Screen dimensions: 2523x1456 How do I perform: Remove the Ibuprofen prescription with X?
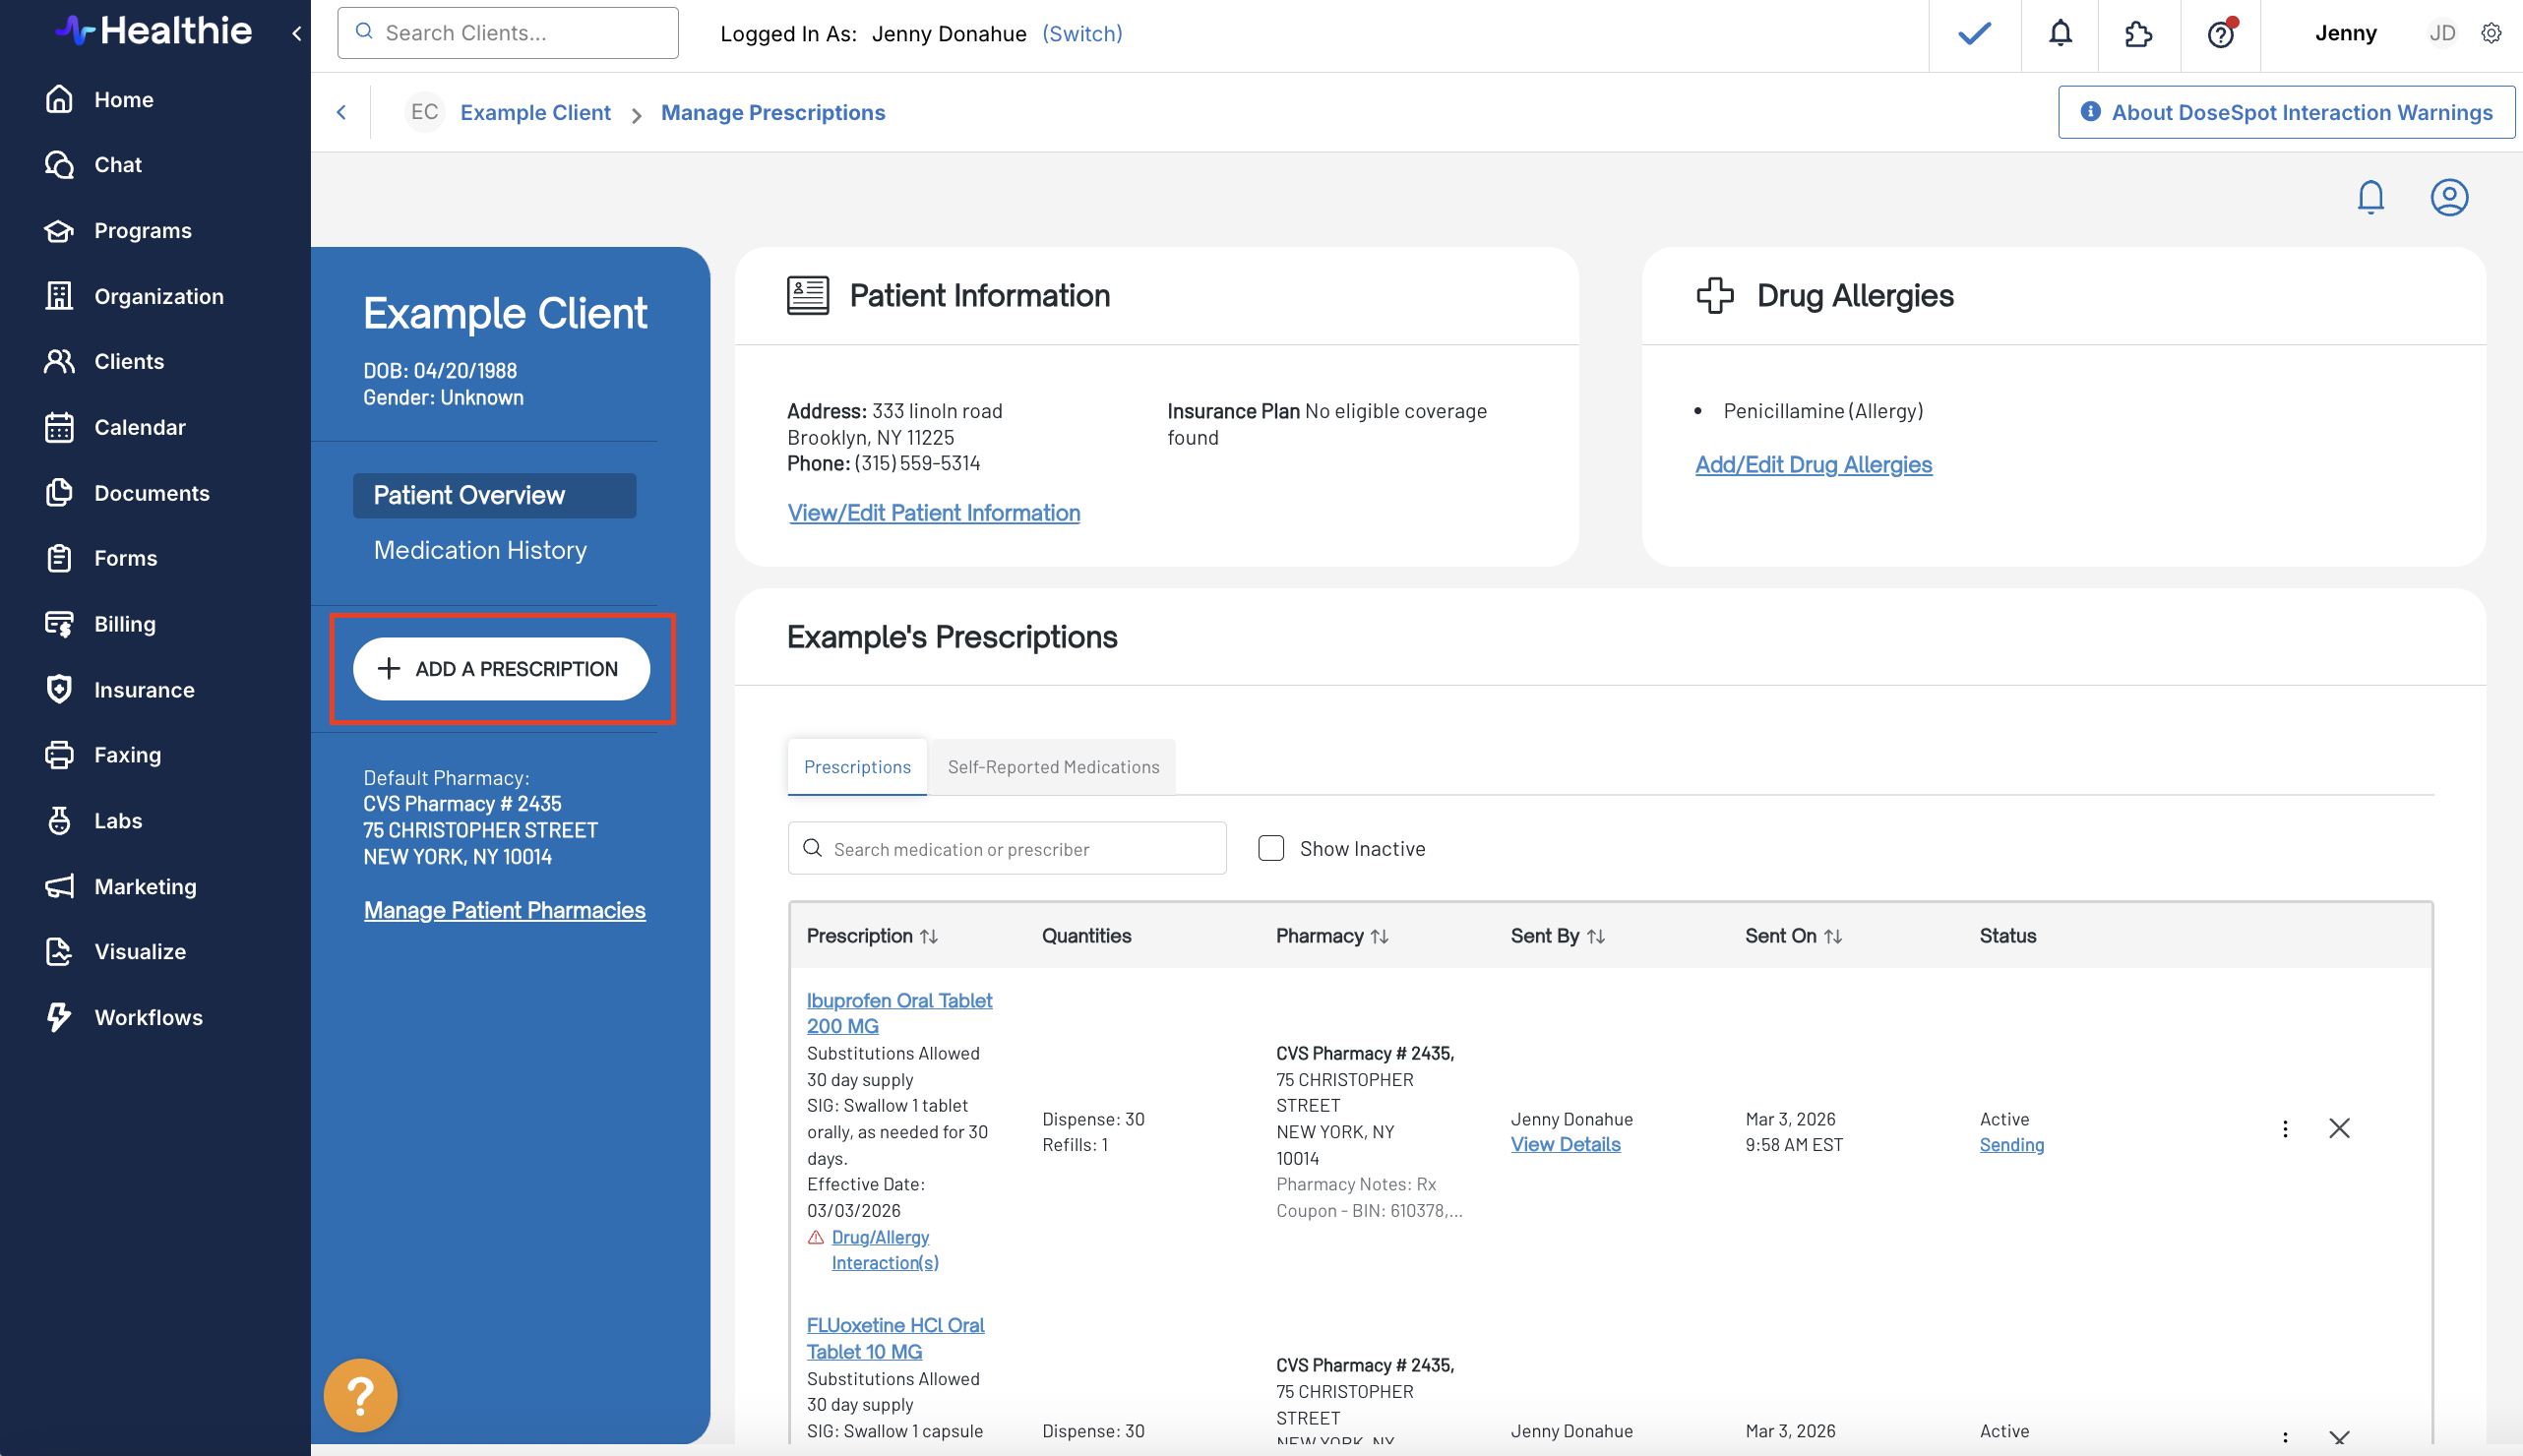pyautogui.click(x=2339, y=1129)
